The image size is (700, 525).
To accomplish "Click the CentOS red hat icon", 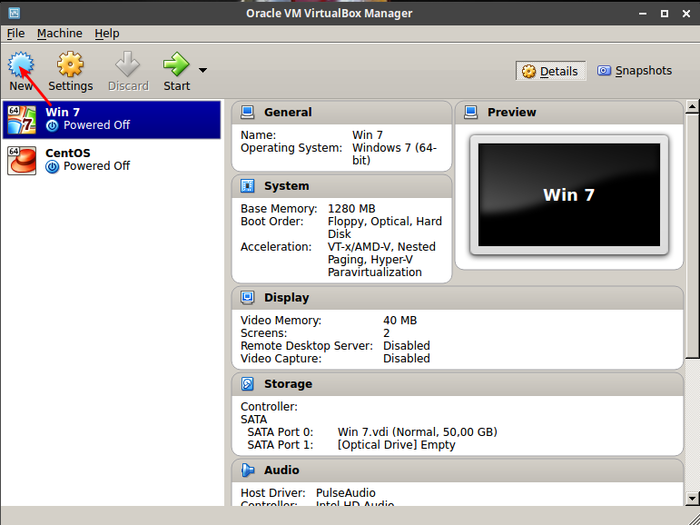I will click(22, 160).
